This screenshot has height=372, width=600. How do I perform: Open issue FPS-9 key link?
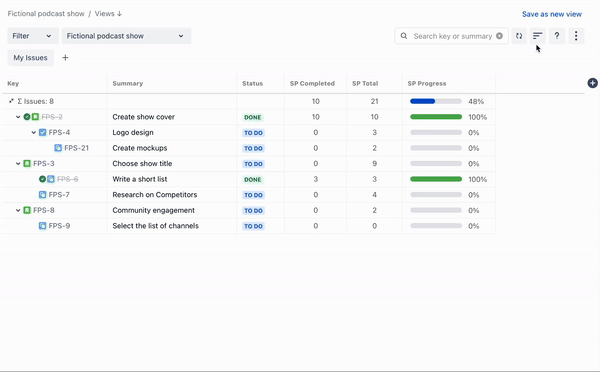(x=59, y=226)
